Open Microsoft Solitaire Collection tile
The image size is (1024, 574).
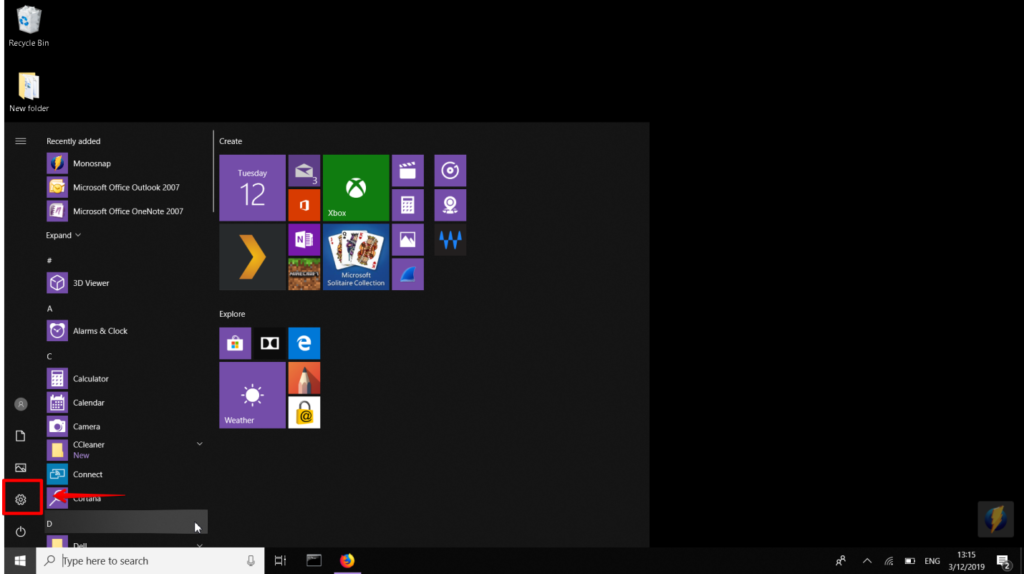coord(356,257)
